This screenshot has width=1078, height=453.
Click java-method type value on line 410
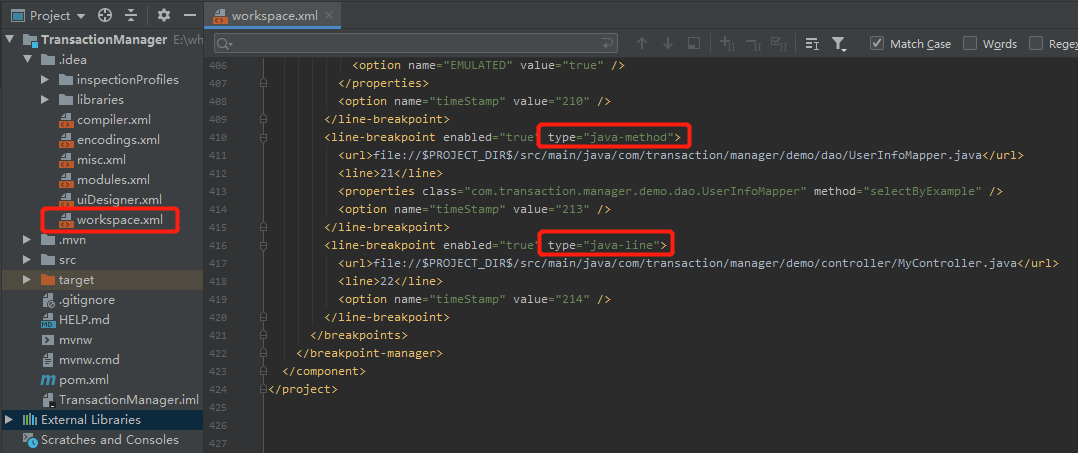point(629,137)
